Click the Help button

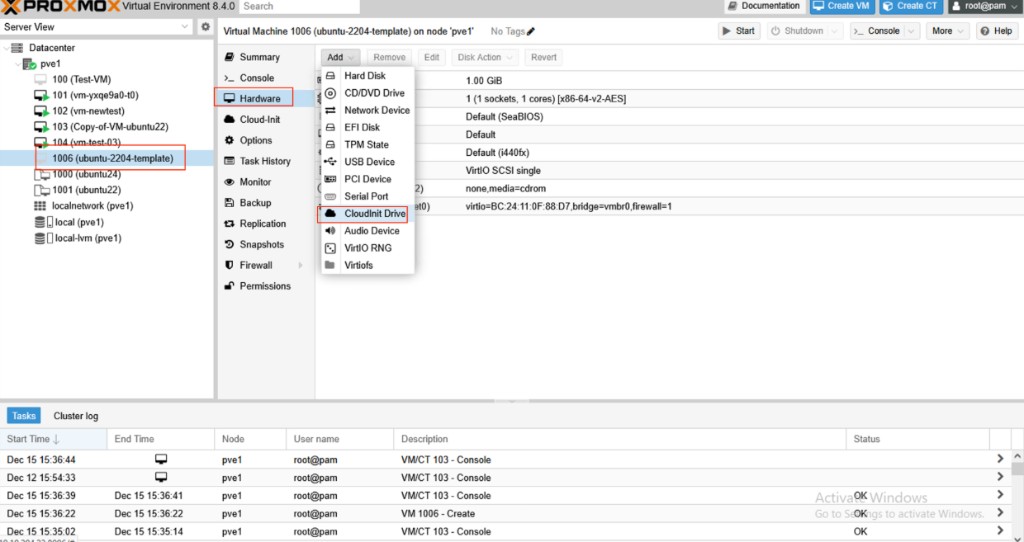point(996,31)
